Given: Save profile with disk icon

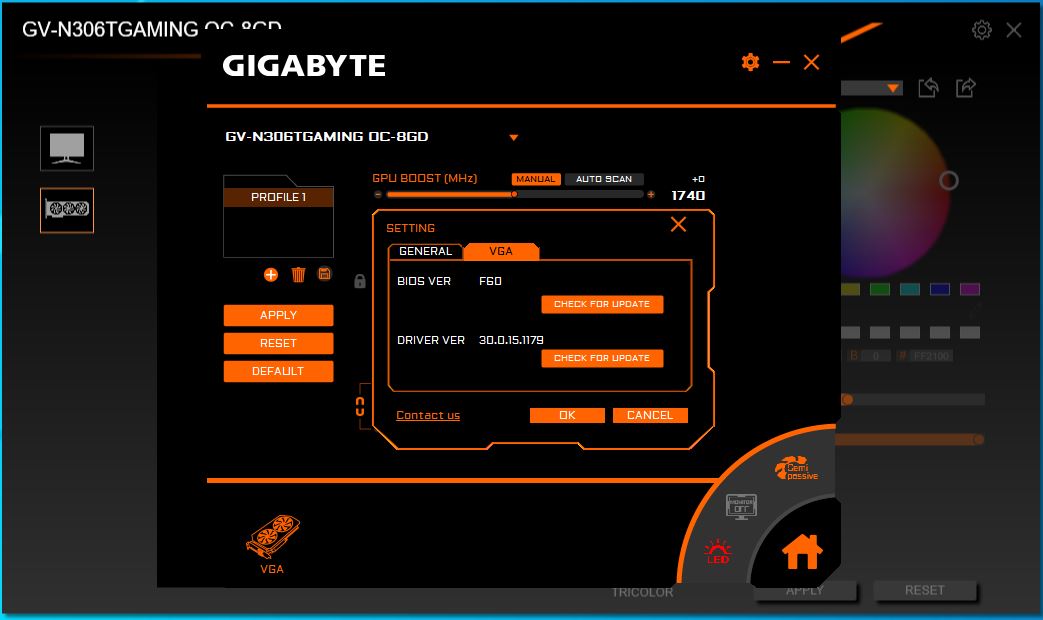Looking at the screenshot, I should click(325, 273).
